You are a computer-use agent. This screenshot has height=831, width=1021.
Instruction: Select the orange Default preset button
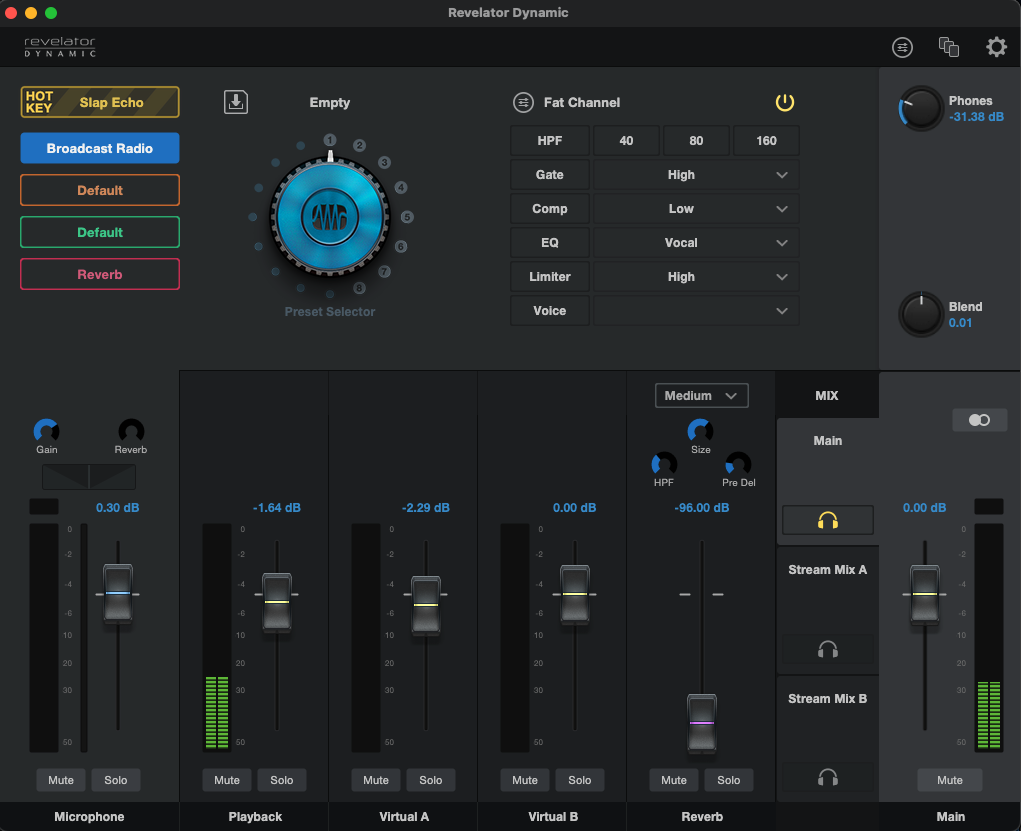100,190
